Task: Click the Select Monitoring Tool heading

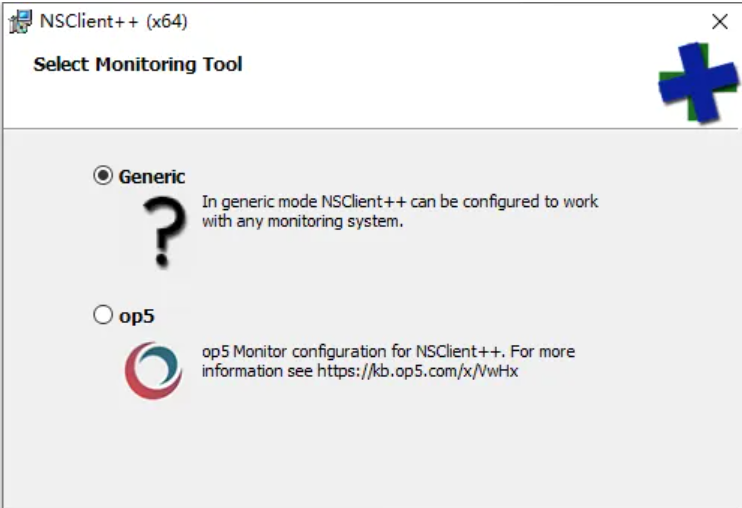Action: (138, 64)
